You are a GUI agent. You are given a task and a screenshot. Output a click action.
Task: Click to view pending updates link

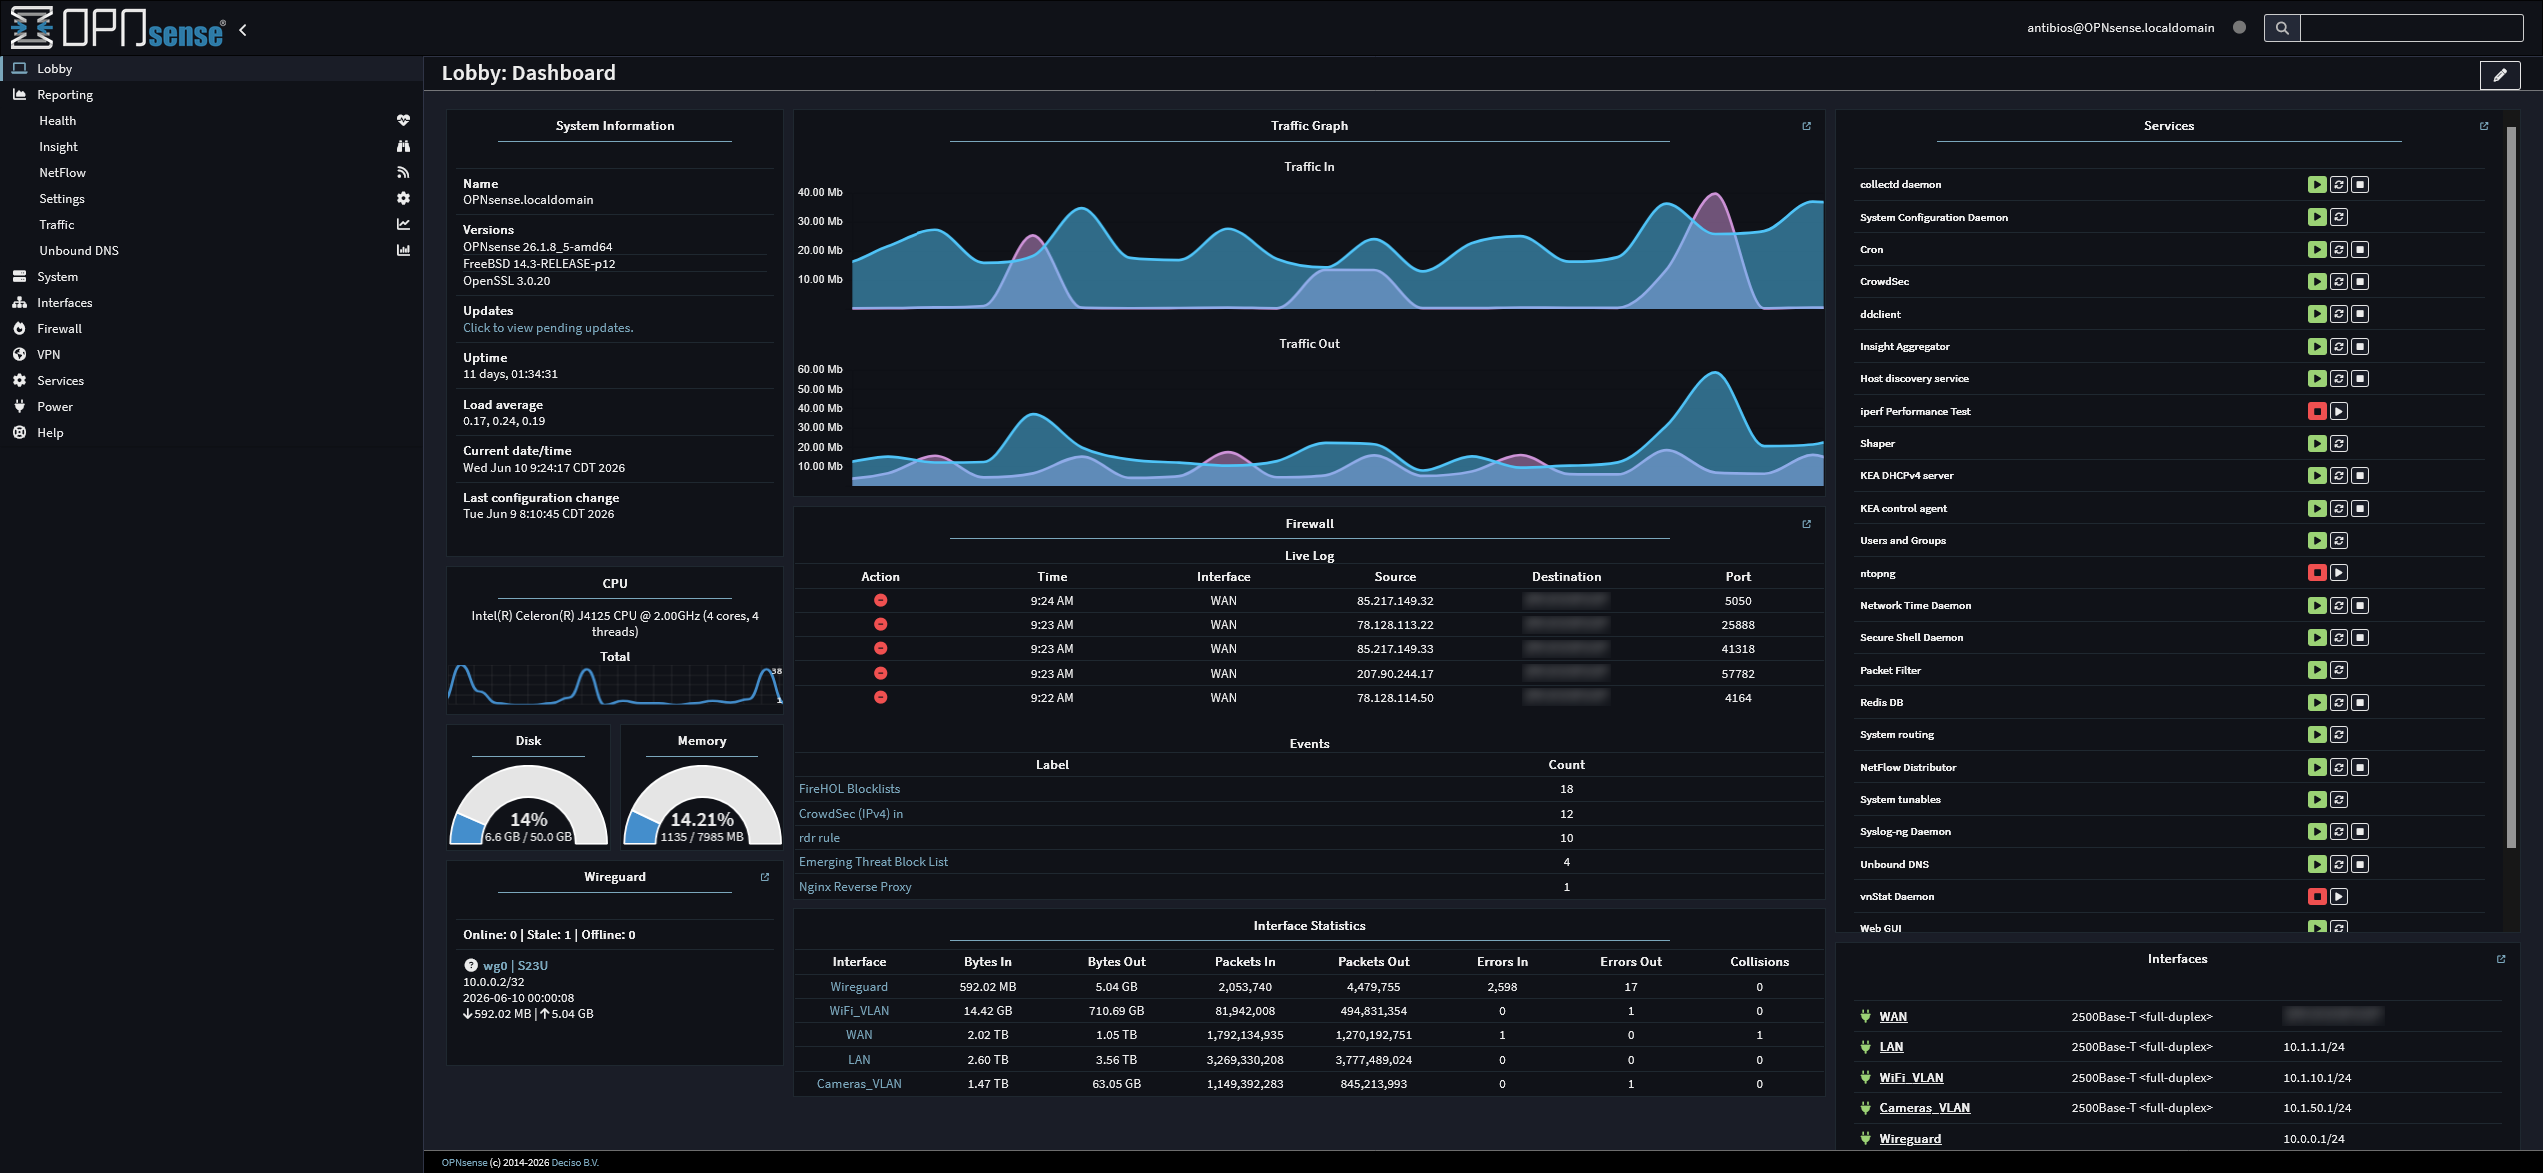(548, 328)
